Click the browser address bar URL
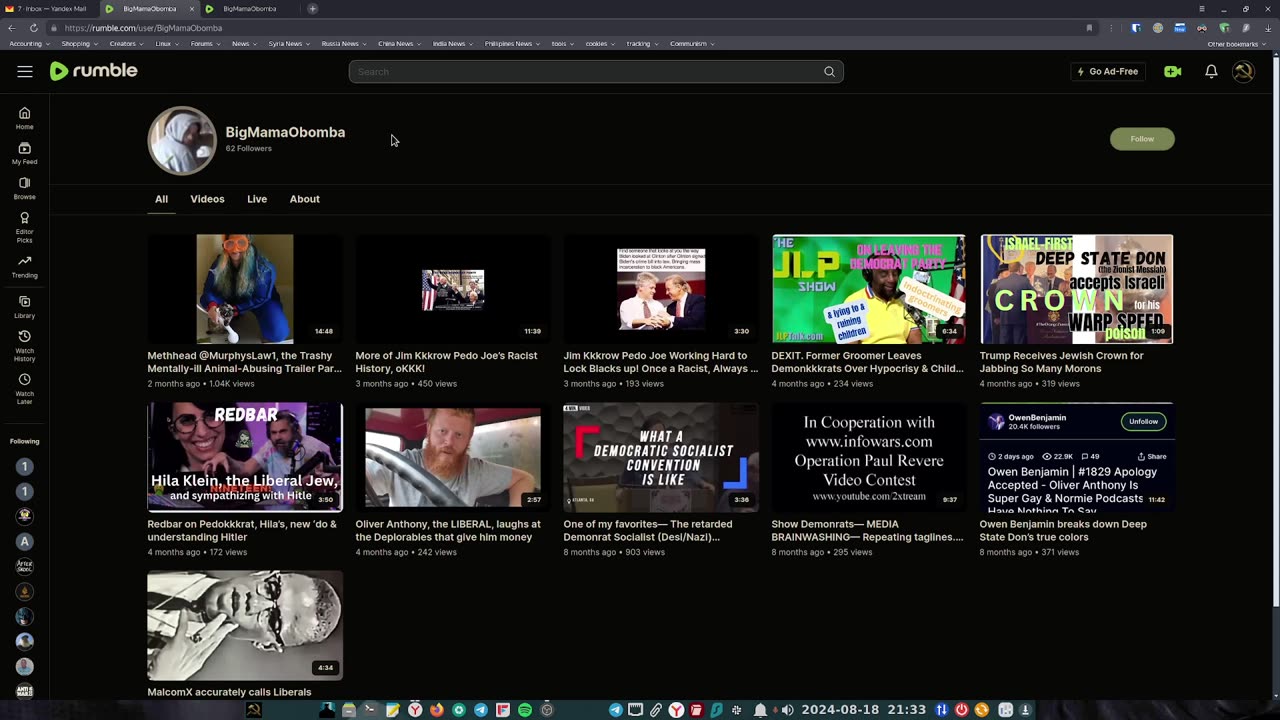The width and height of the screenshot is (1280, 720). pos(143,28)
